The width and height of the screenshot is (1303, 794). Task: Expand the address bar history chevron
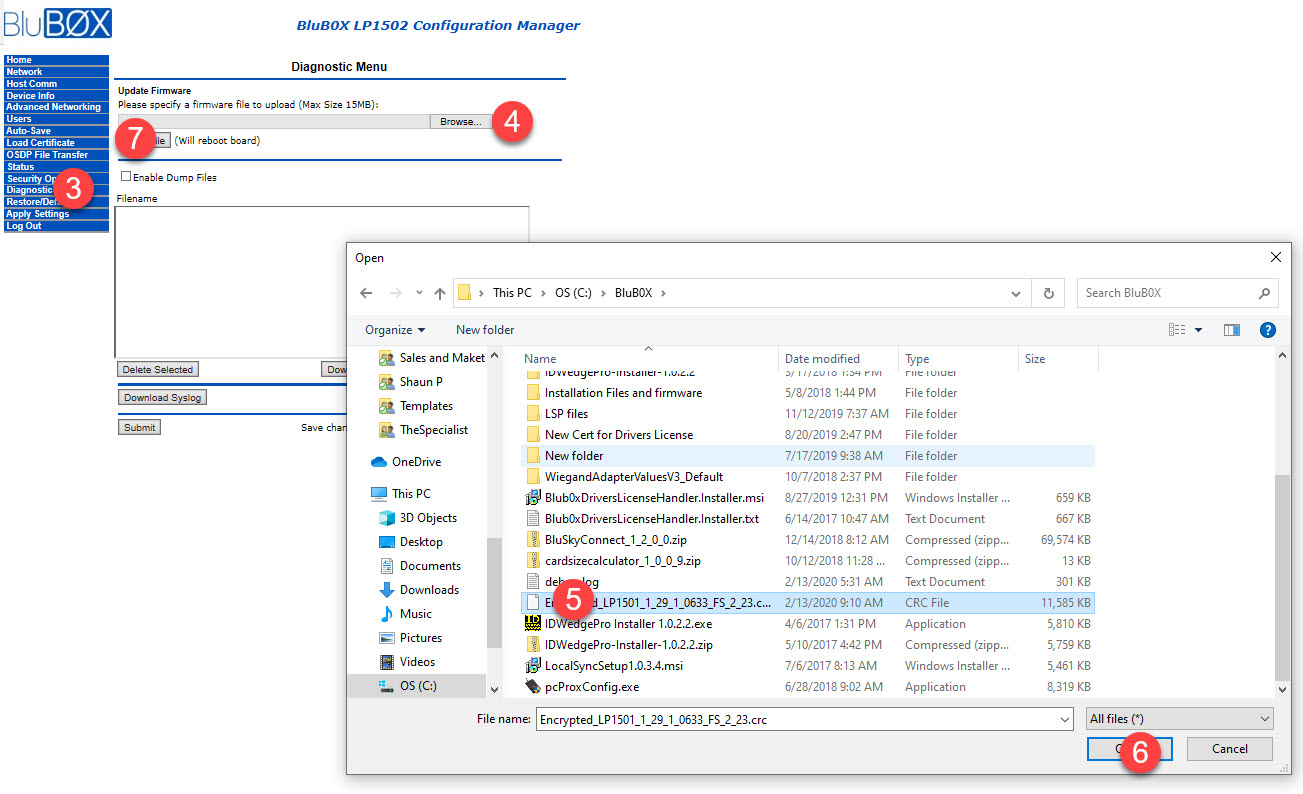pyautogui.click(x=1015, y=292)
